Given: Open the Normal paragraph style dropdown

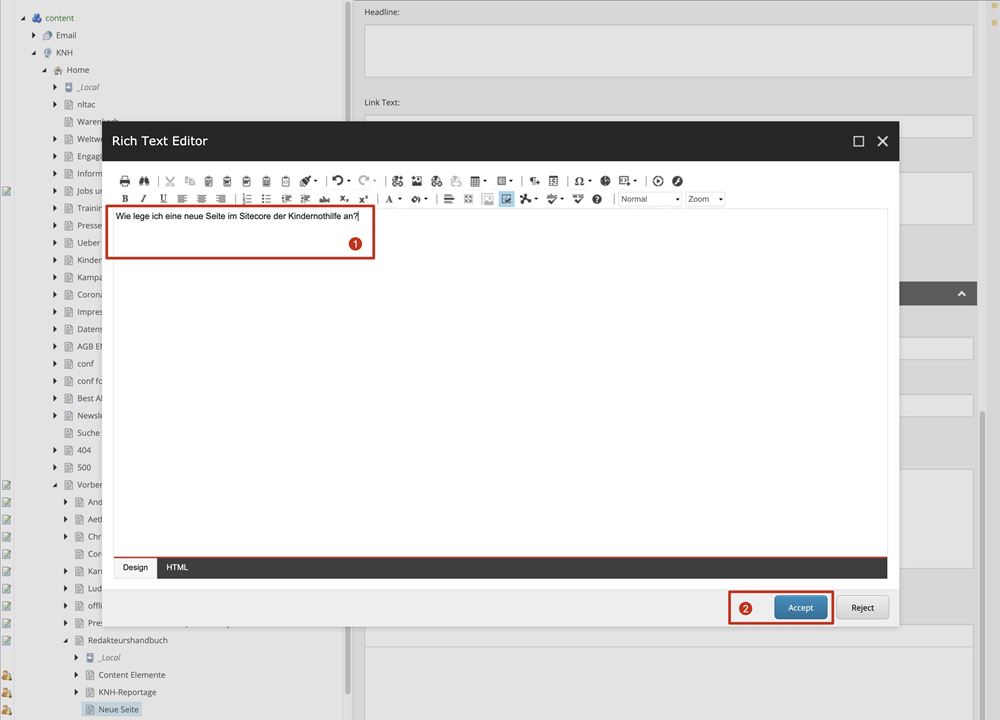Looking at the screenshot, I should tap(650, 199).
